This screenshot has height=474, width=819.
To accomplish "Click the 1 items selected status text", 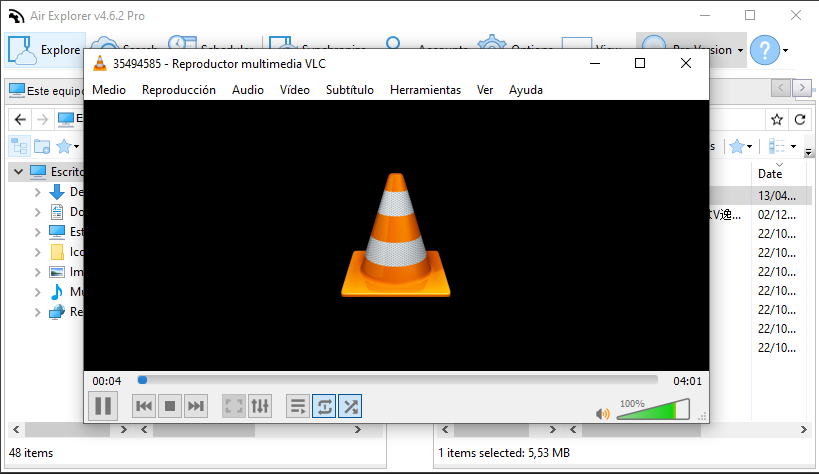I will (x=504, y=453).
